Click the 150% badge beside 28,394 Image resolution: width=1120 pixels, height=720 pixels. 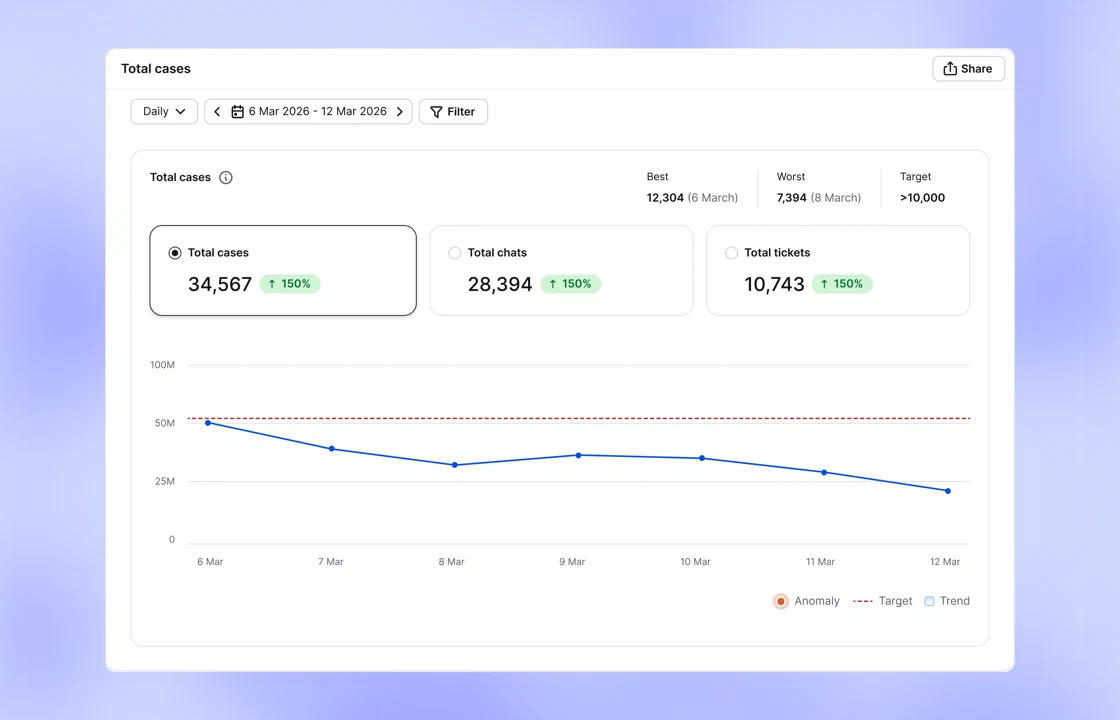571,284
